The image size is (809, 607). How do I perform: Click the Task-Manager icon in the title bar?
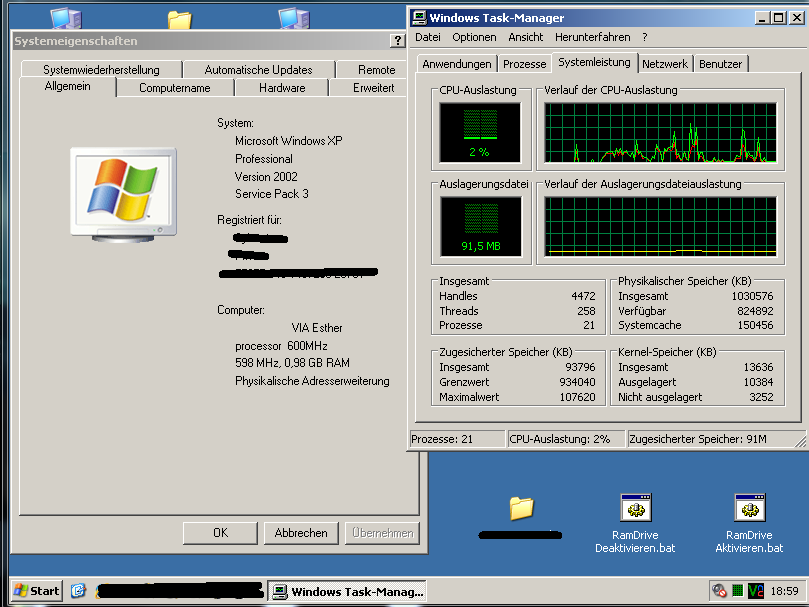418,18
